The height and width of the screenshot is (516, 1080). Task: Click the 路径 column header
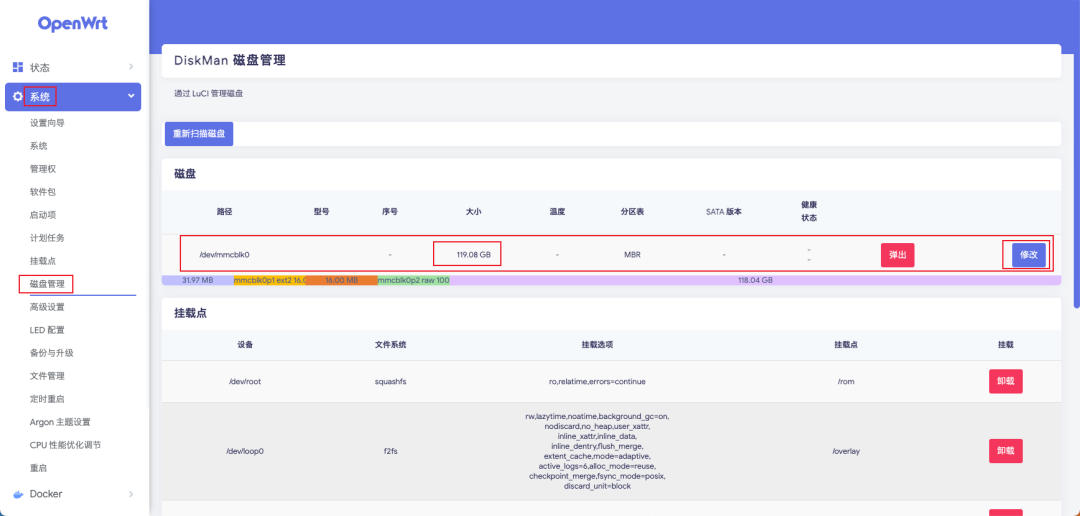tap(224, 211)
